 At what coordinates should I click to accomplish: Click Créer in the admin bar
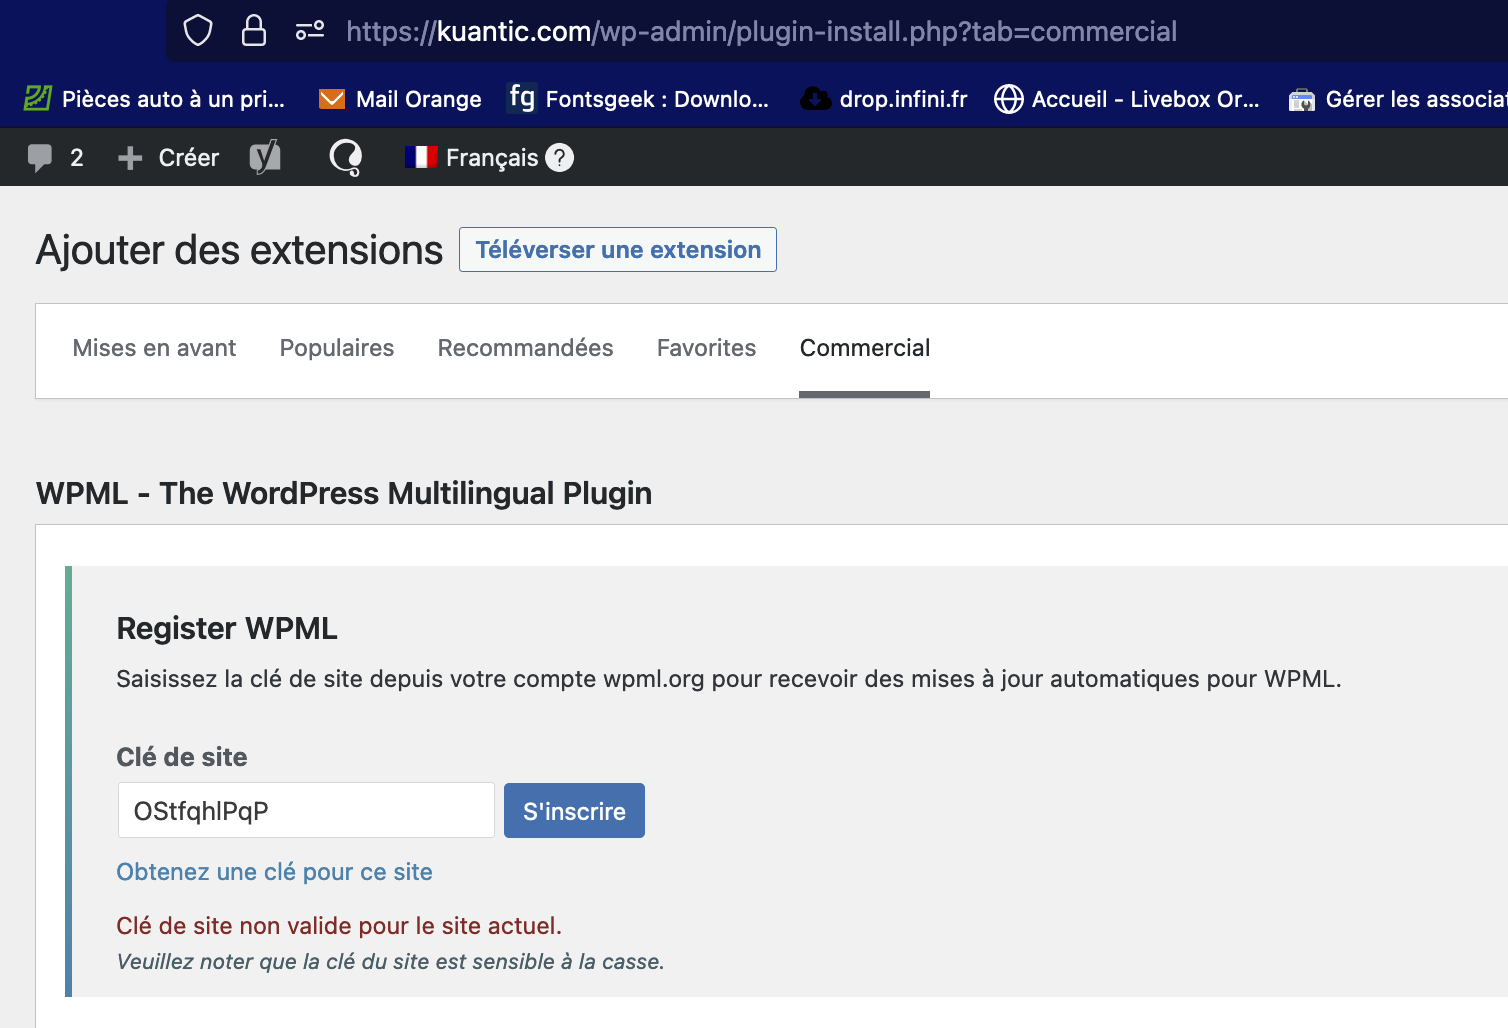[x=169, y=158]
